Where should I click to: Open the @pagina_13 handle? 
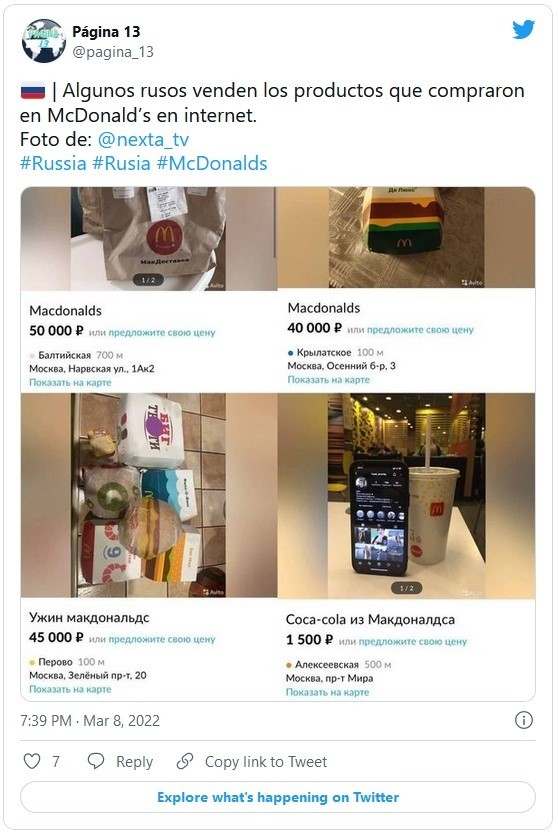pos(113,52)
